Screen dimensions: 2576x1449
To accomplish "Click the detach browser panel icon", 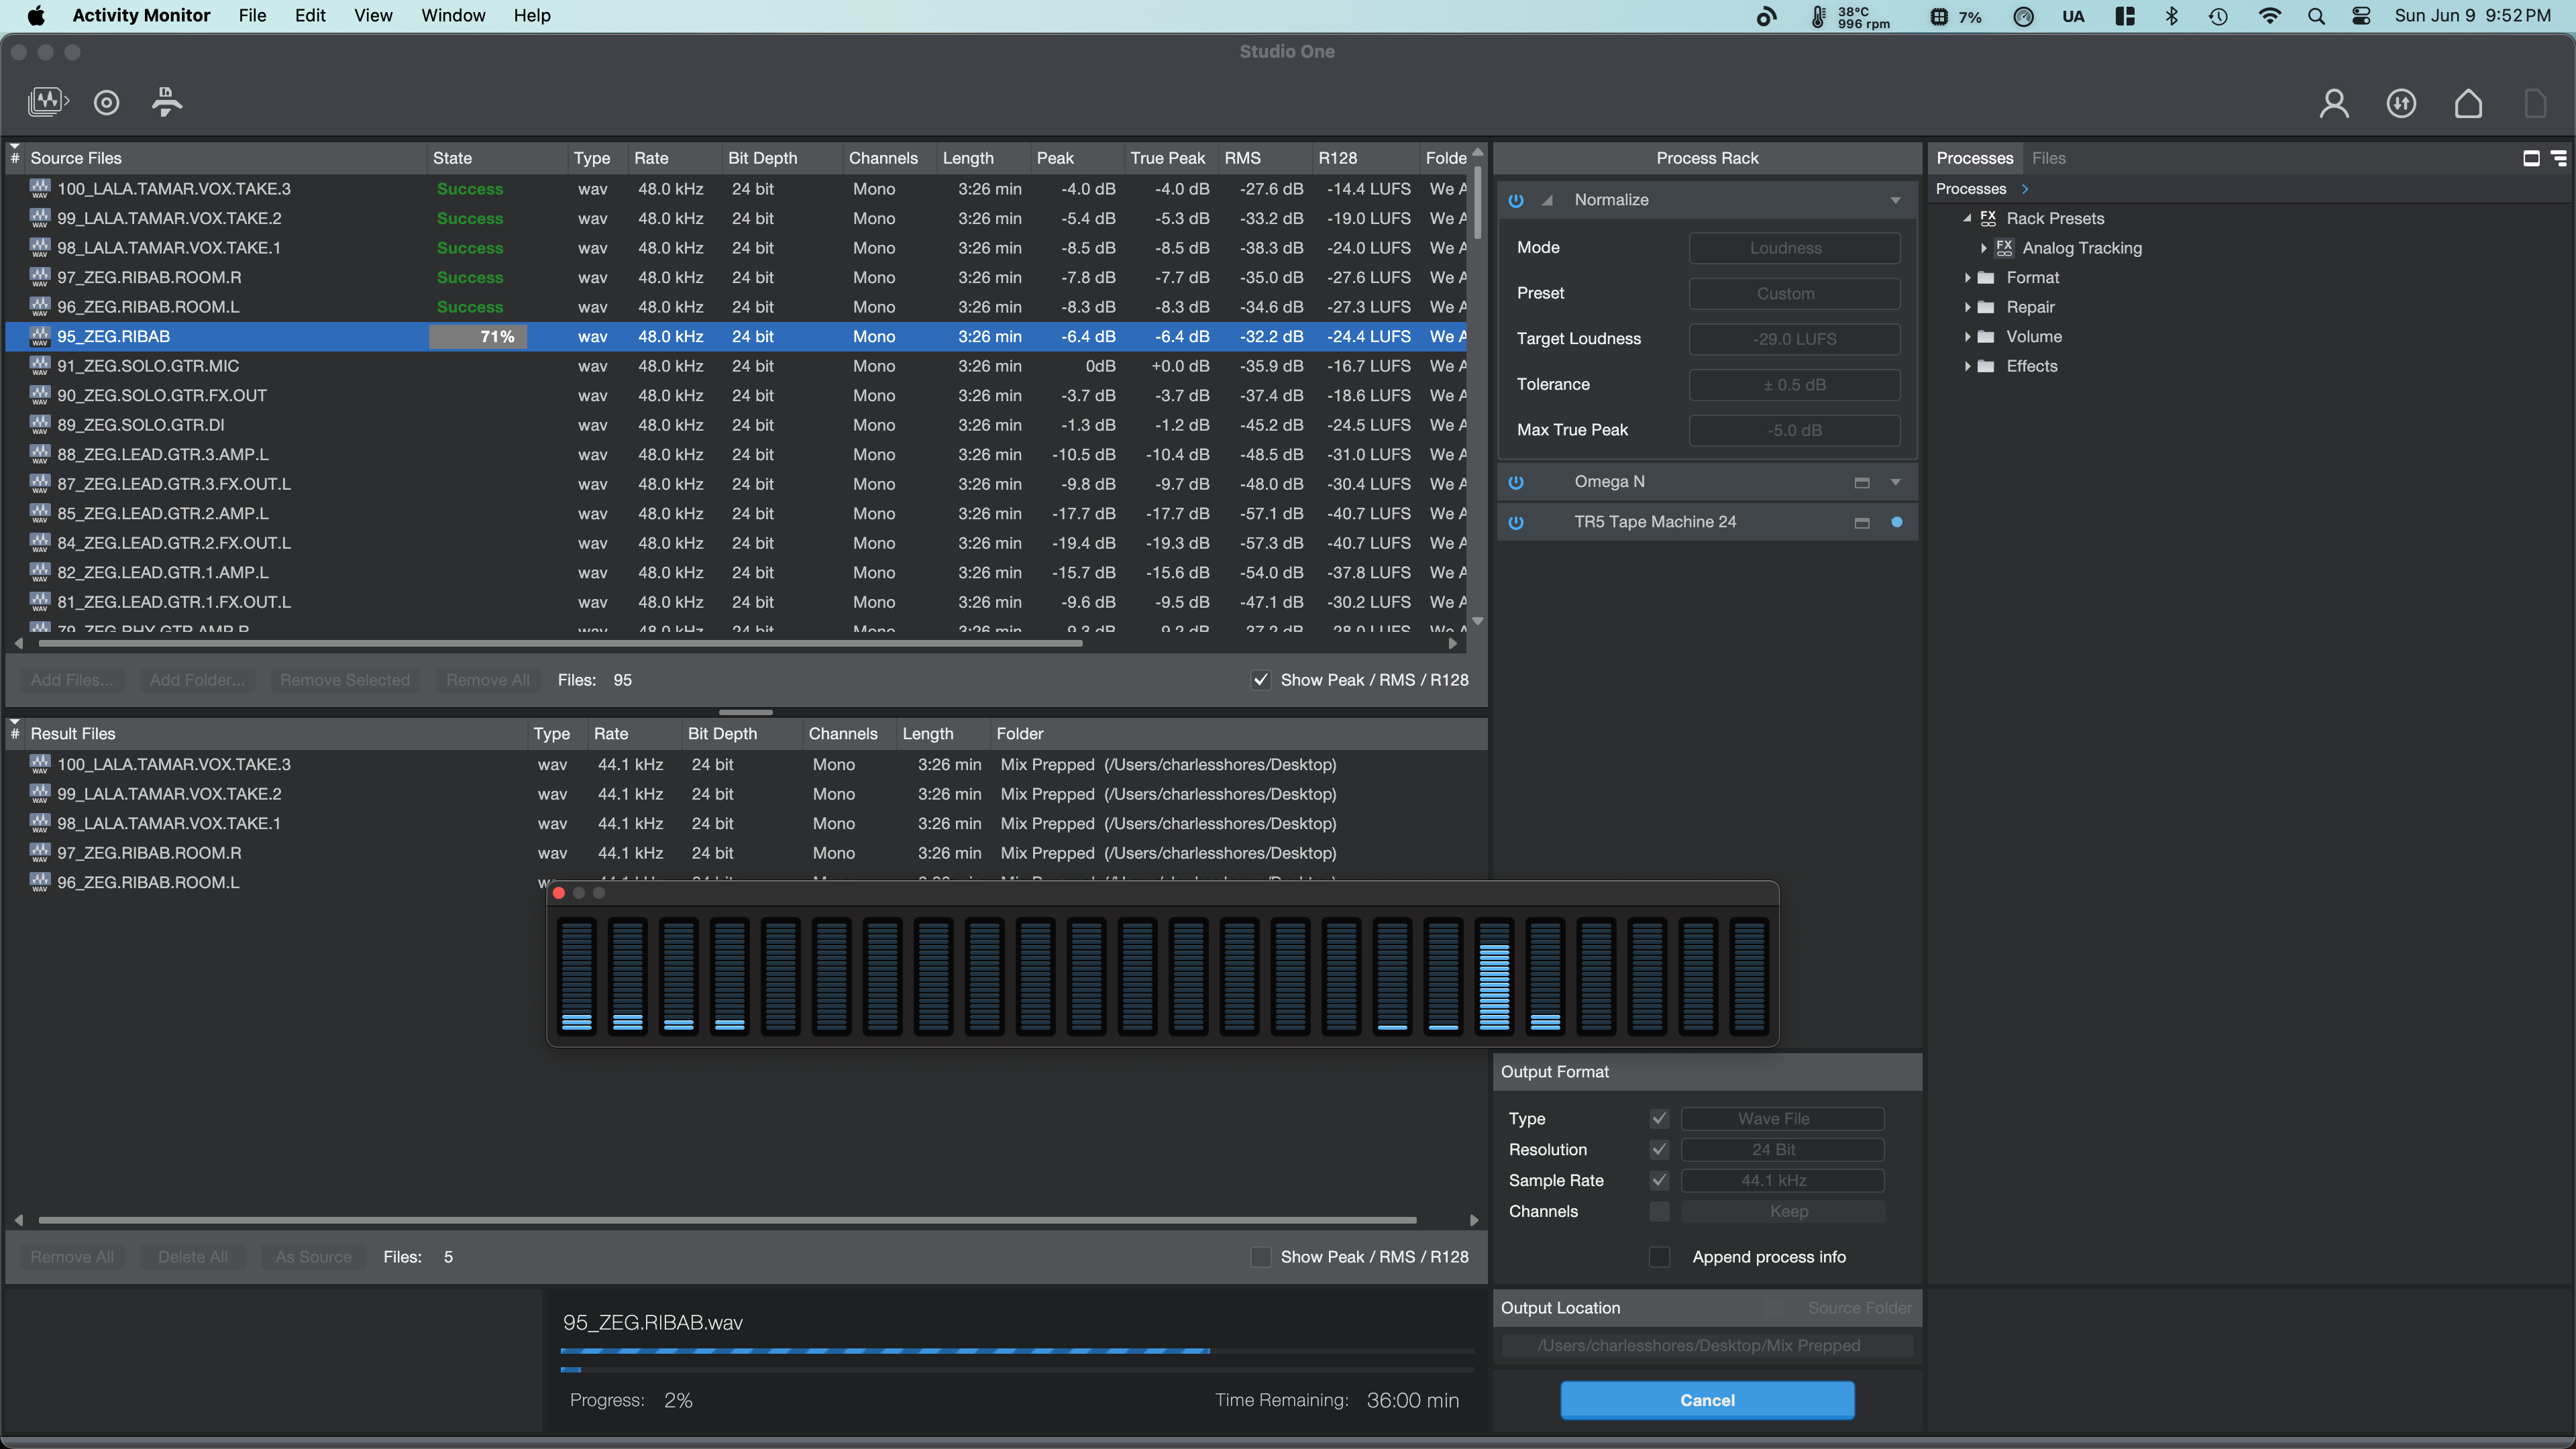I will [2531, 158].
